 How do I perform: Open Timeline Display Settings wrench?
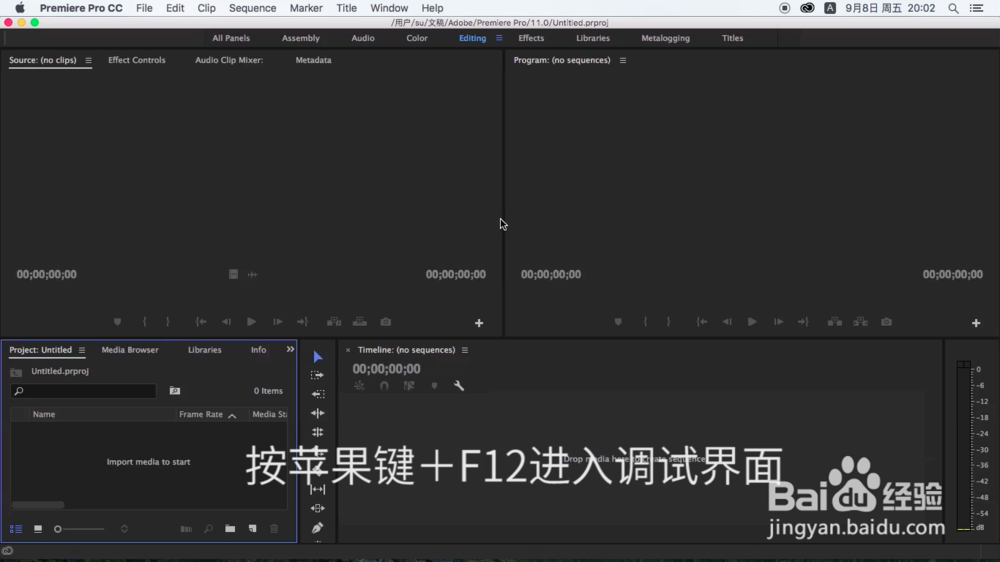pyautogui.click(x=459, y=386)
